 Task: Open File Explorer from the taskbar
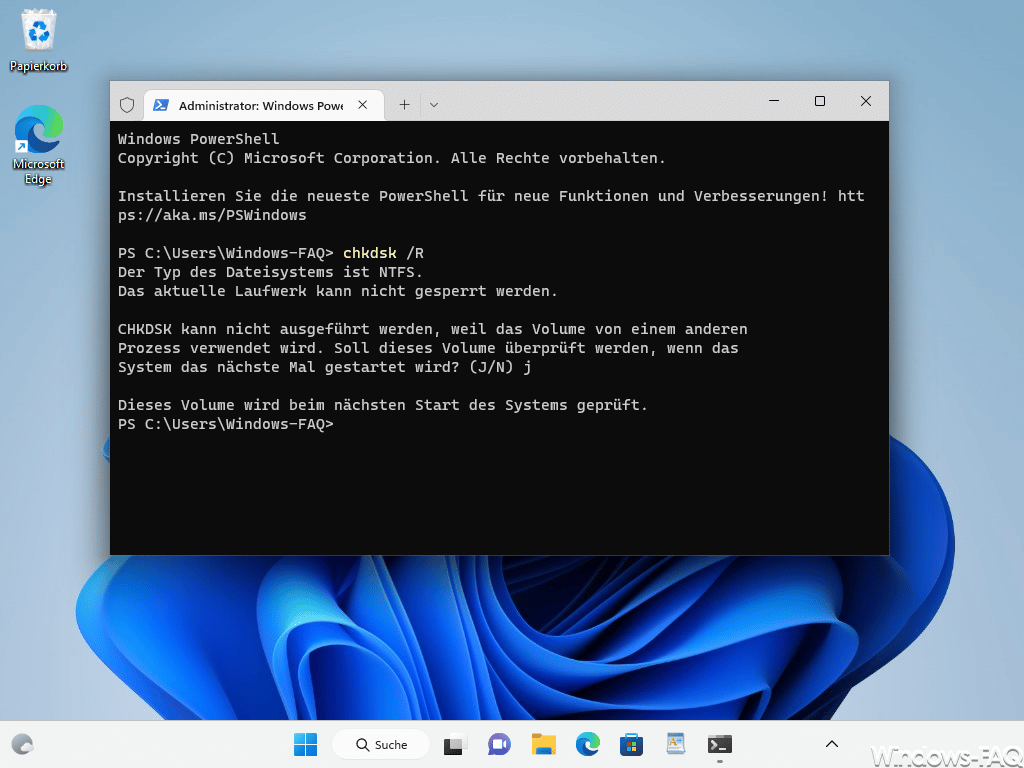[543, 744]
